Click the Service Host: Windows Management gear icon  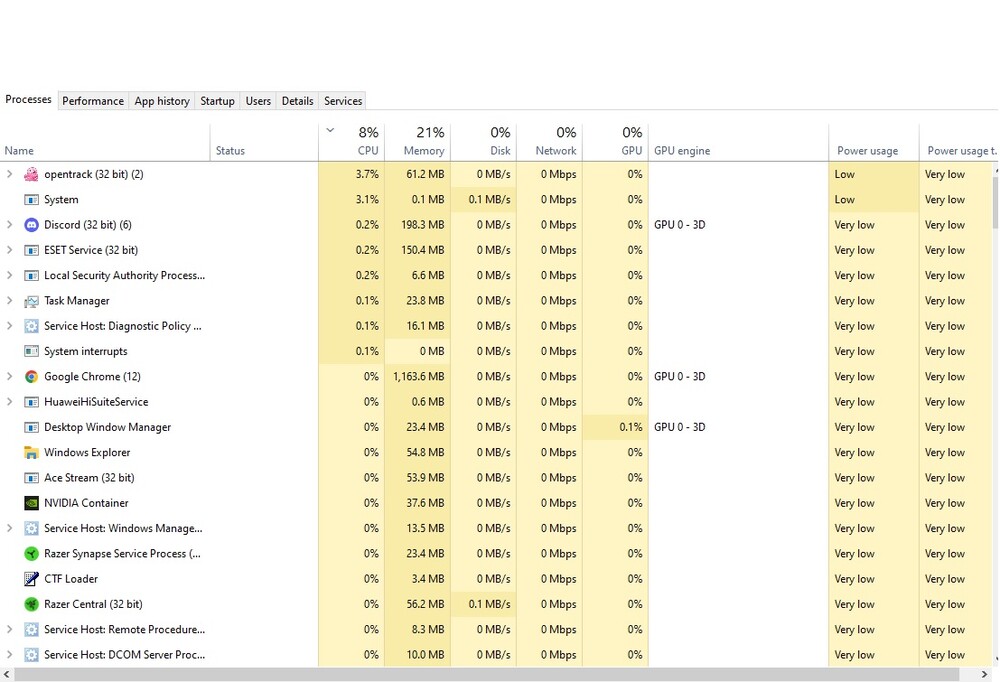click(x=31, y=528)
